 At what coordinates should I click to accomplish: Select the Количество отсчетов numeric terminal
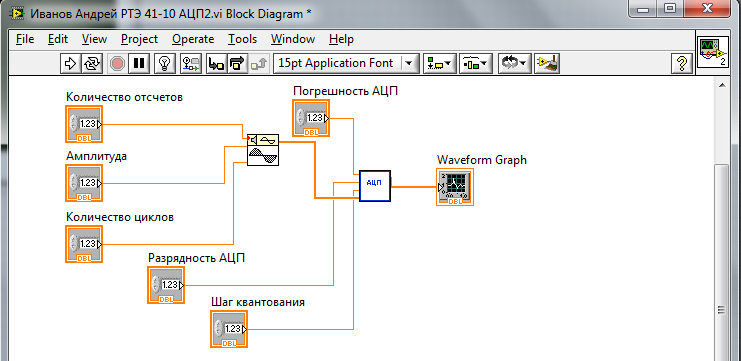84,124
